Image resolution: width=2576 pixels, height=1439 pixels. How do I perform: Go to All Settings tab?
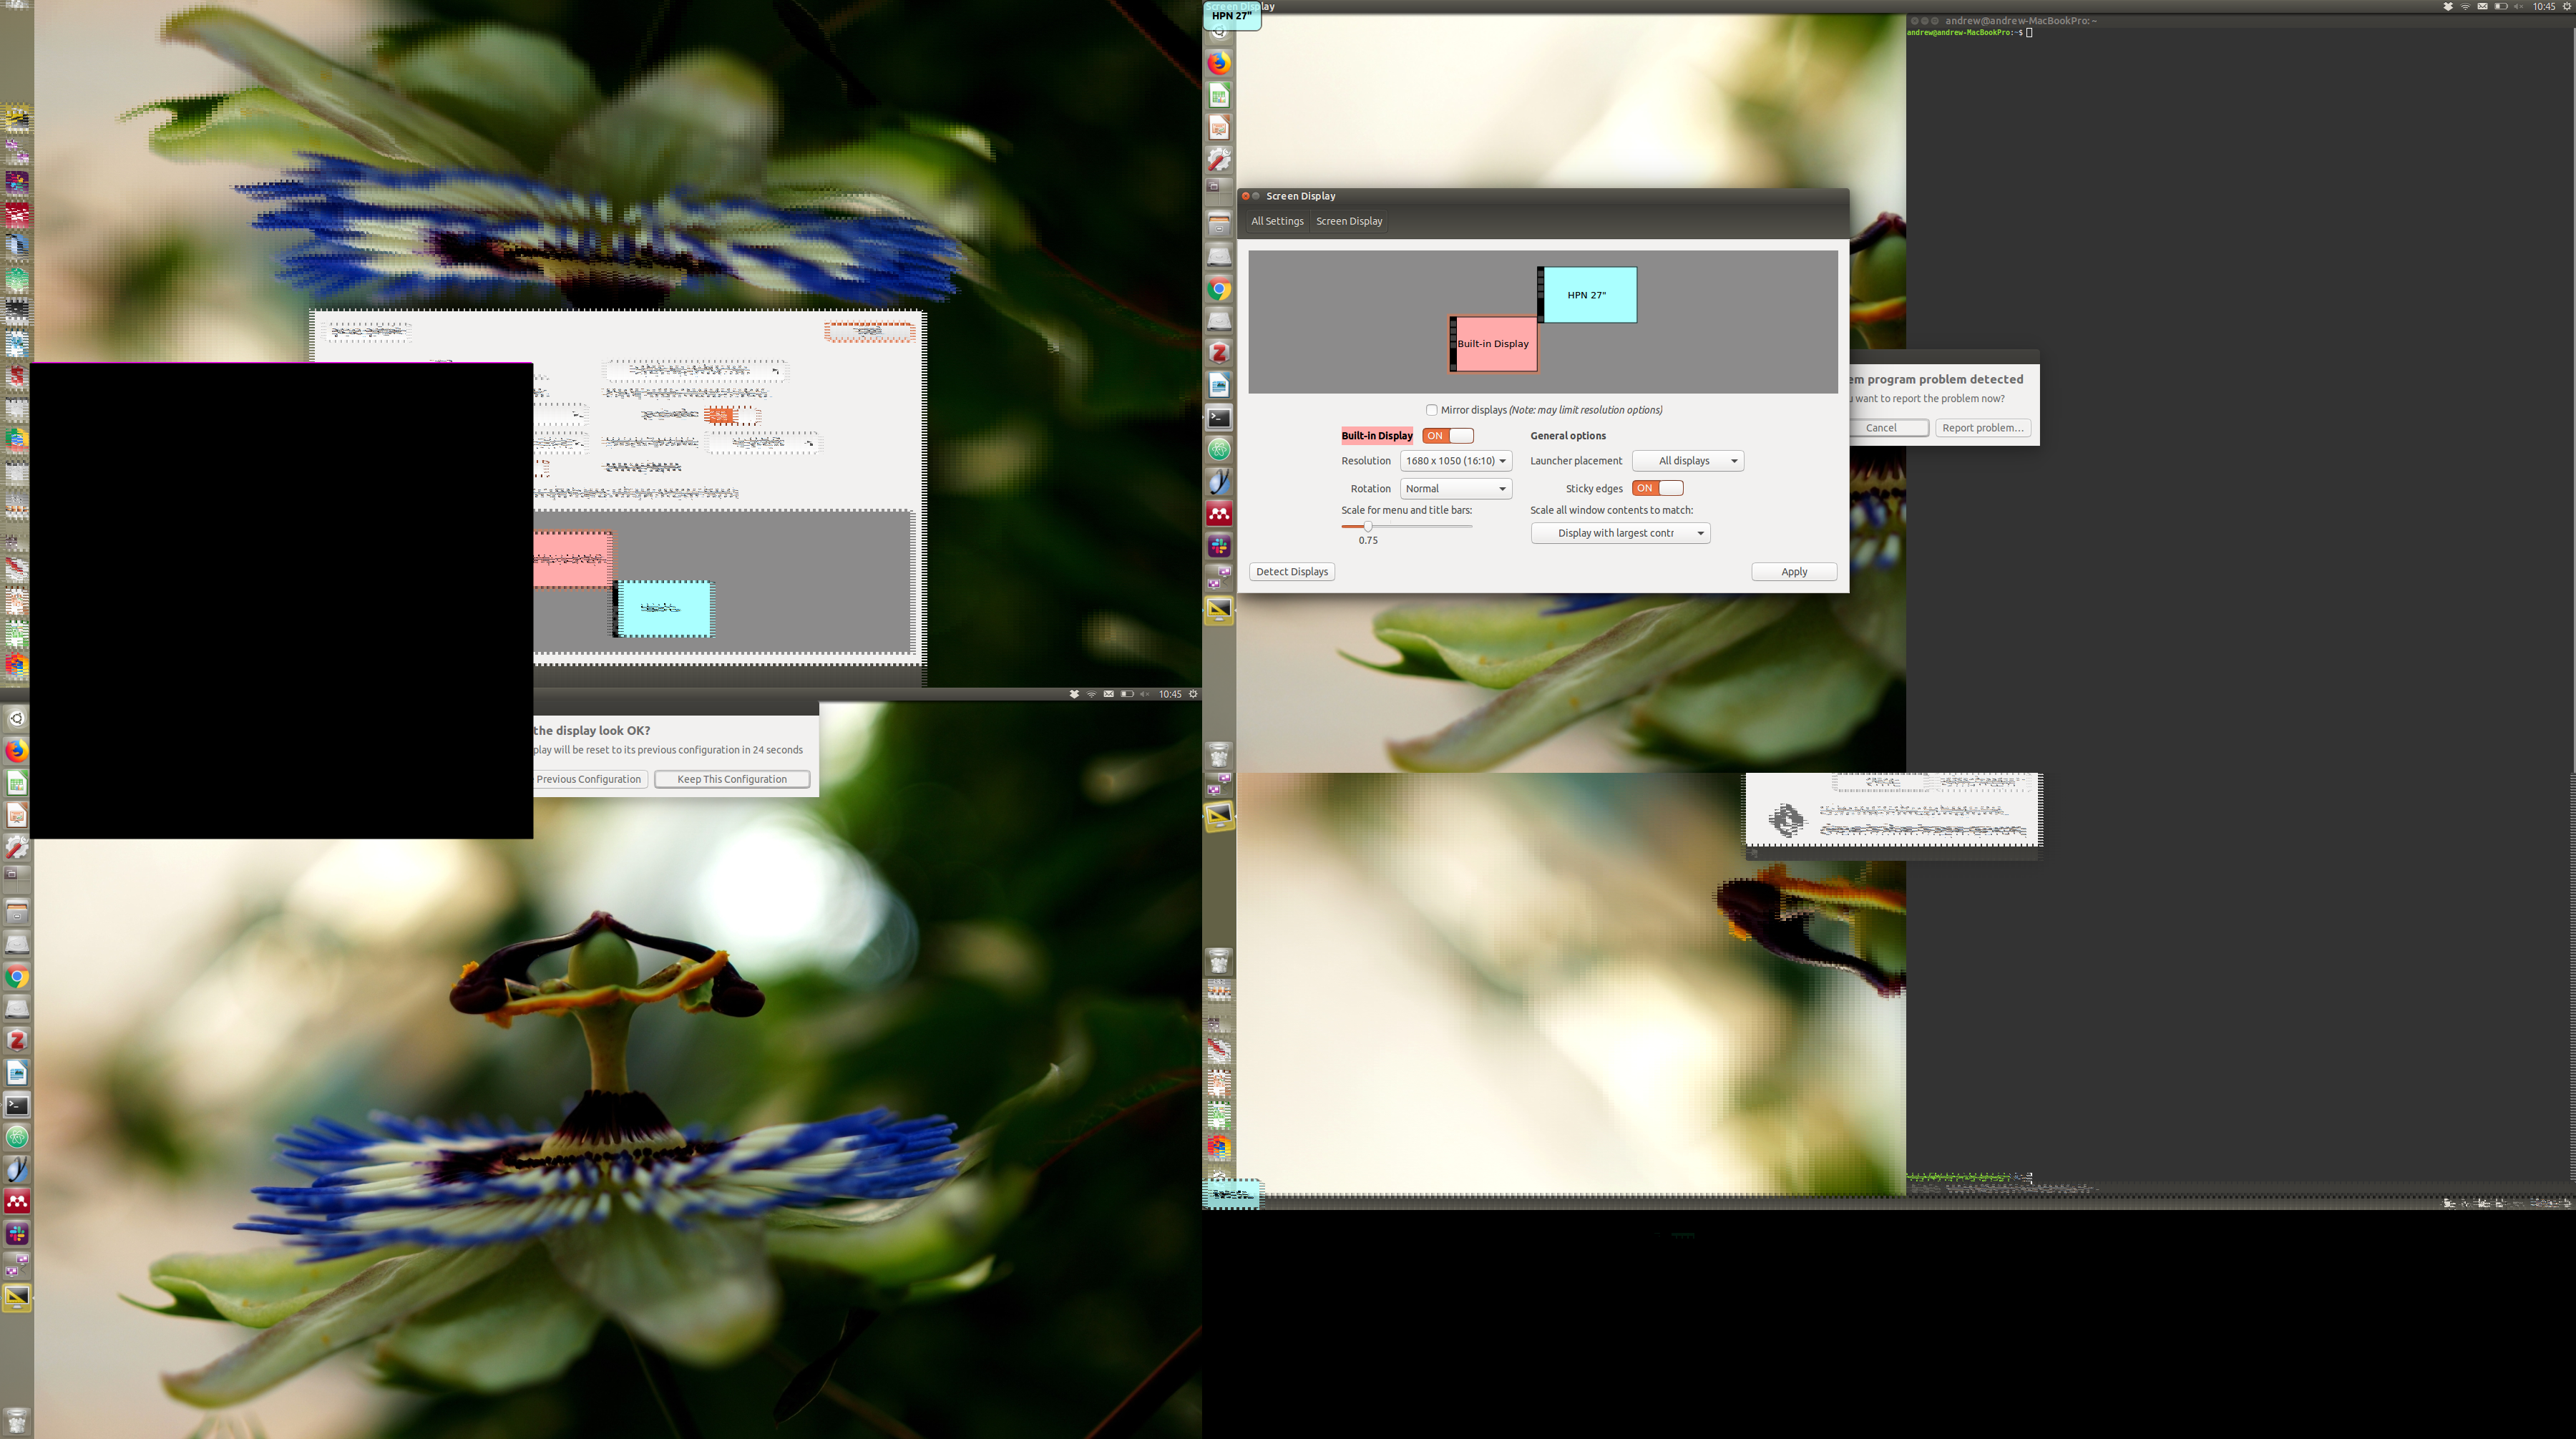pyautogui.click(x=1277, y=221)
